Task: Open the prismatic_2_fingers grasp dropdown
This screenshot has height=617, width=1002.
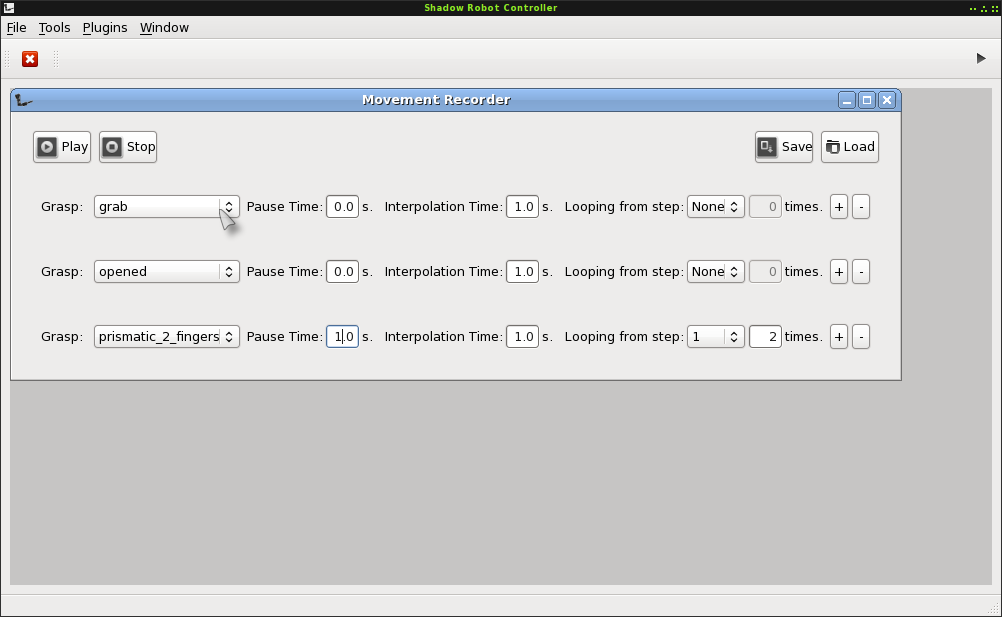Action: coord(167,337)
